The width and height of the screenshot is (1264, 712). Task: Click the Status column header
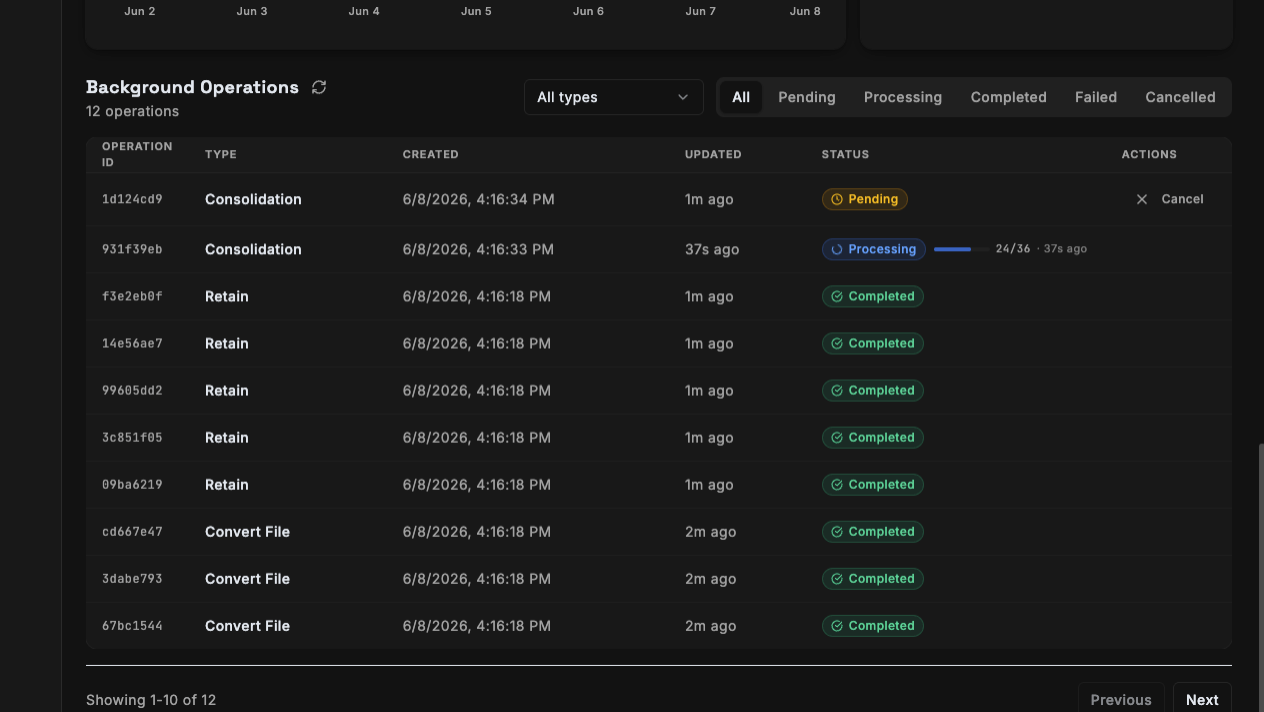(845, 154)
